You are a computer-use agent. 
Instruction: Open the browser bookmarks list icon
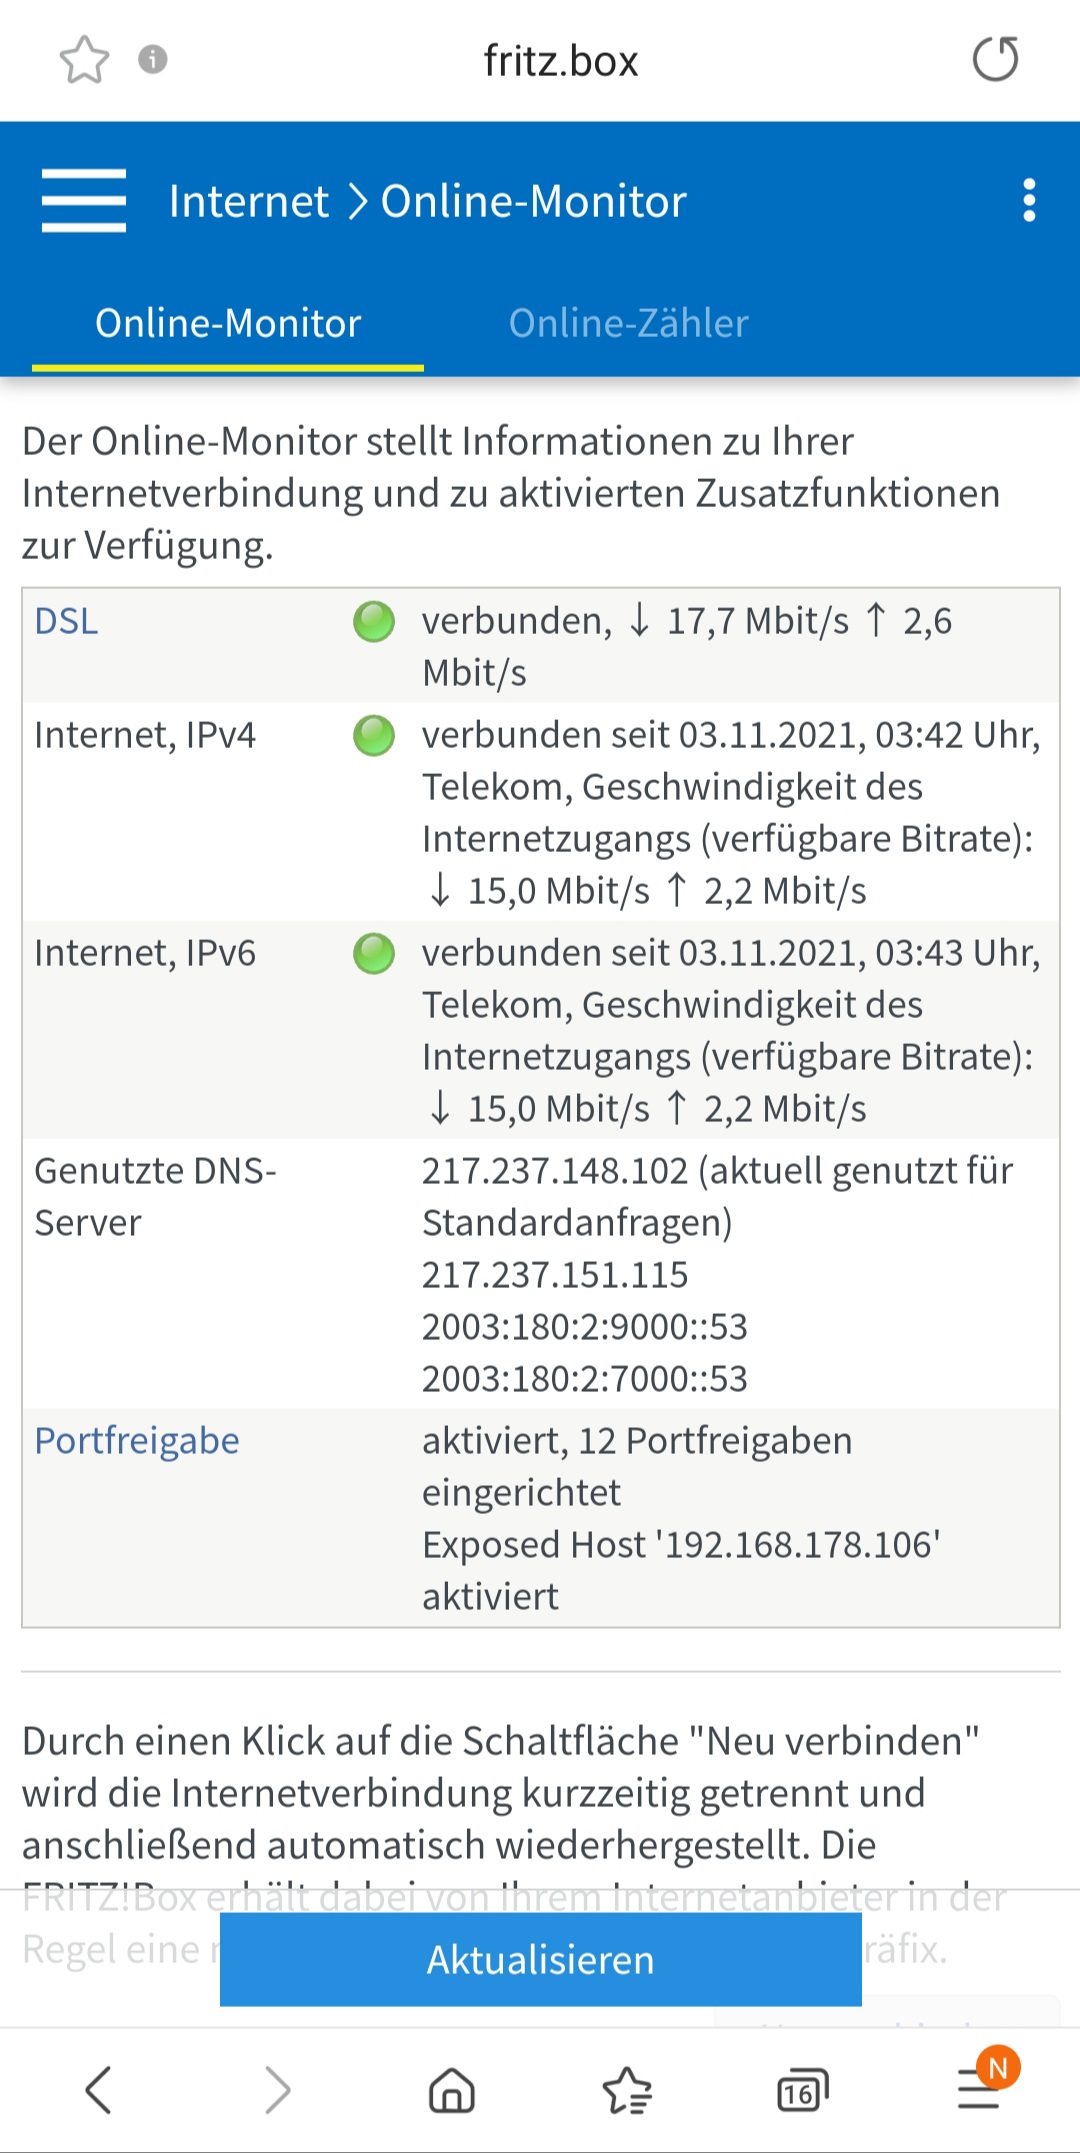click(x=627, y=2090)
